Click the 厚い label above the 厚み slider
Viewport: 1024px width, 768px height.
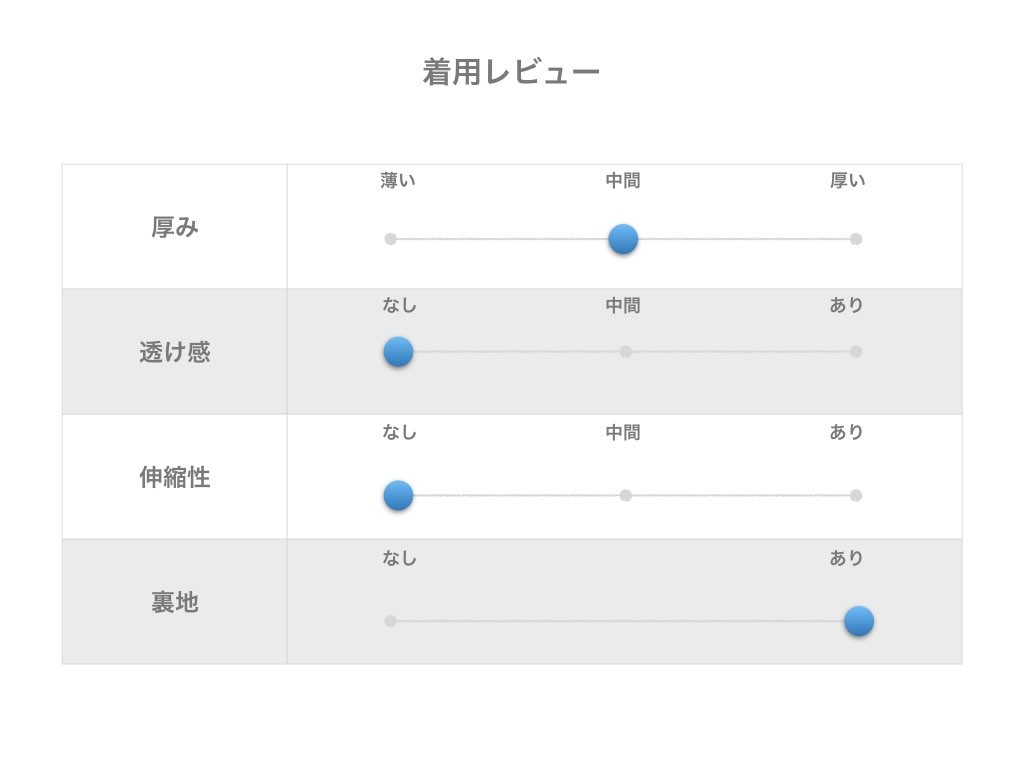[847, 181]
